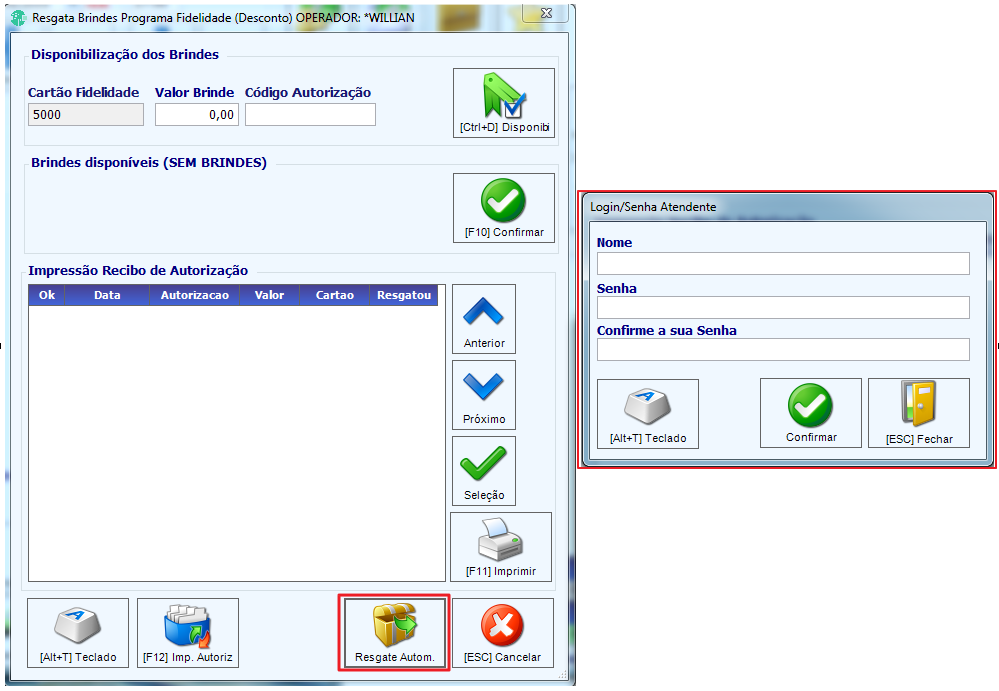Viewport: 999px width, 691px height.
Task: Click the F10 Confirmar green checkmark button
Action: [504, 208]
